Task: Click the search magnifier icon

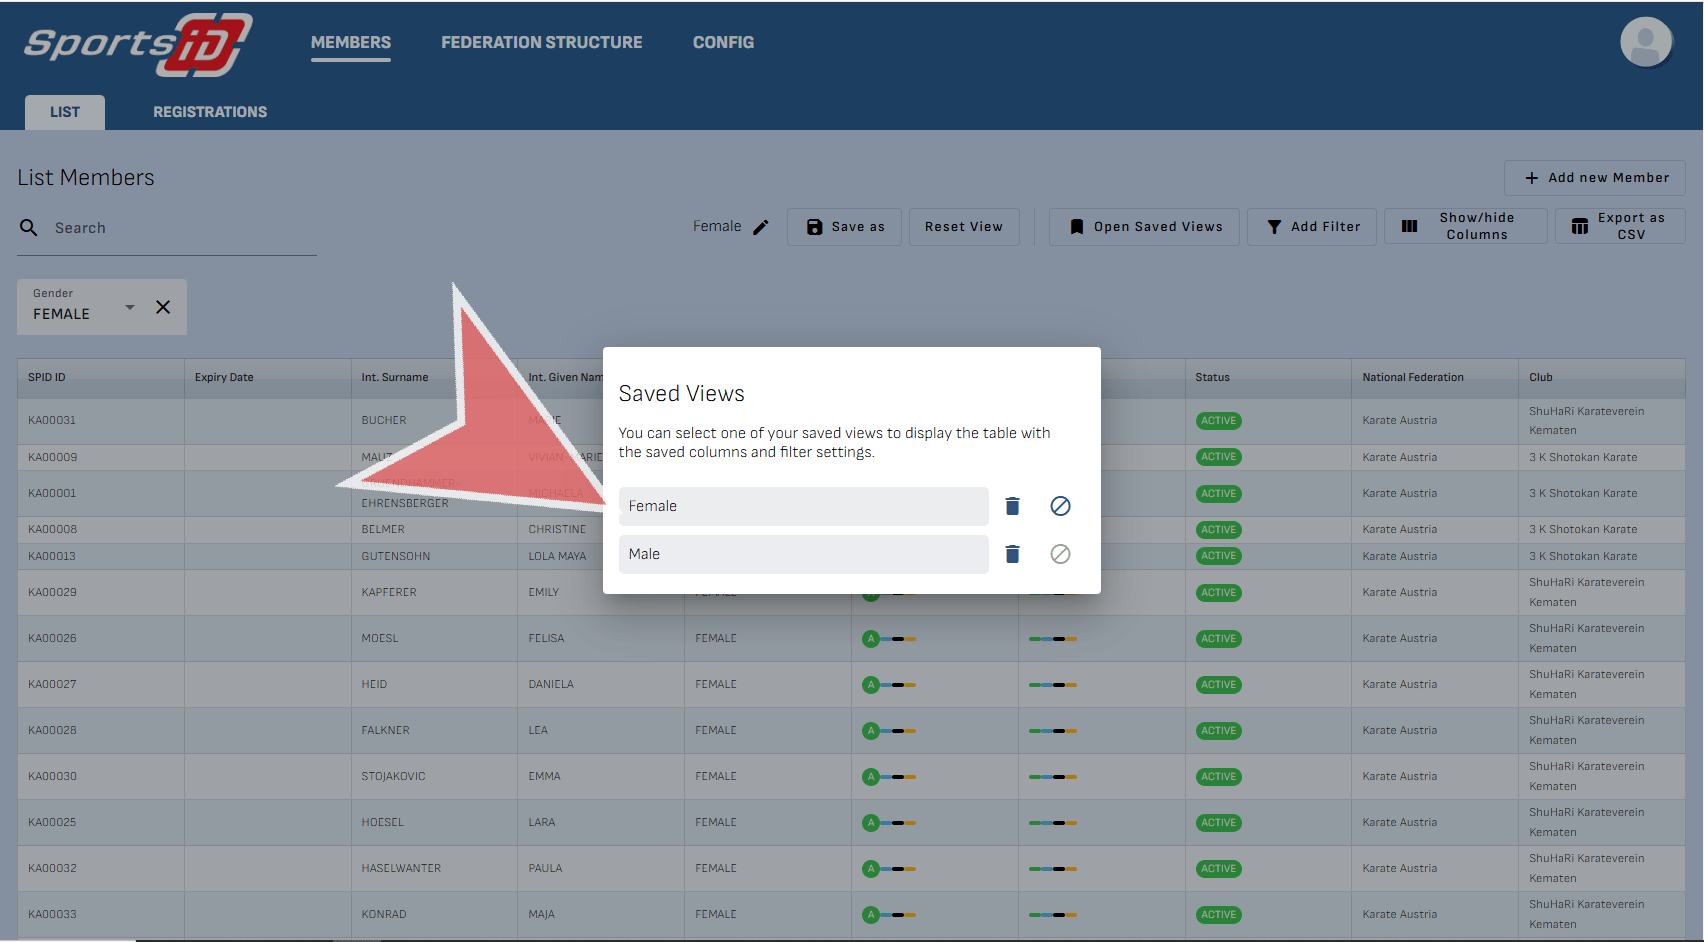Action: coord(29,228)
